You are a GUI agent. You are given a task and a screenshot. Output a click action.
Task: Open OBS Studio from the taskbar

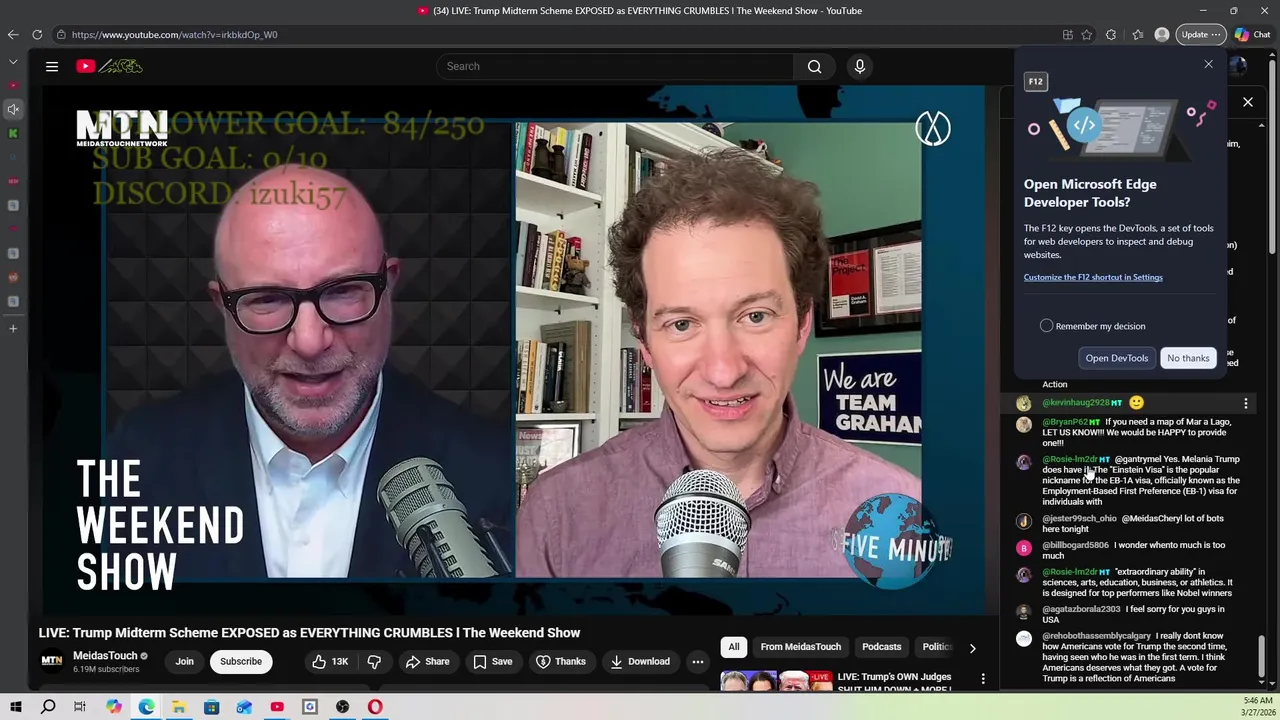coord(343,707)
